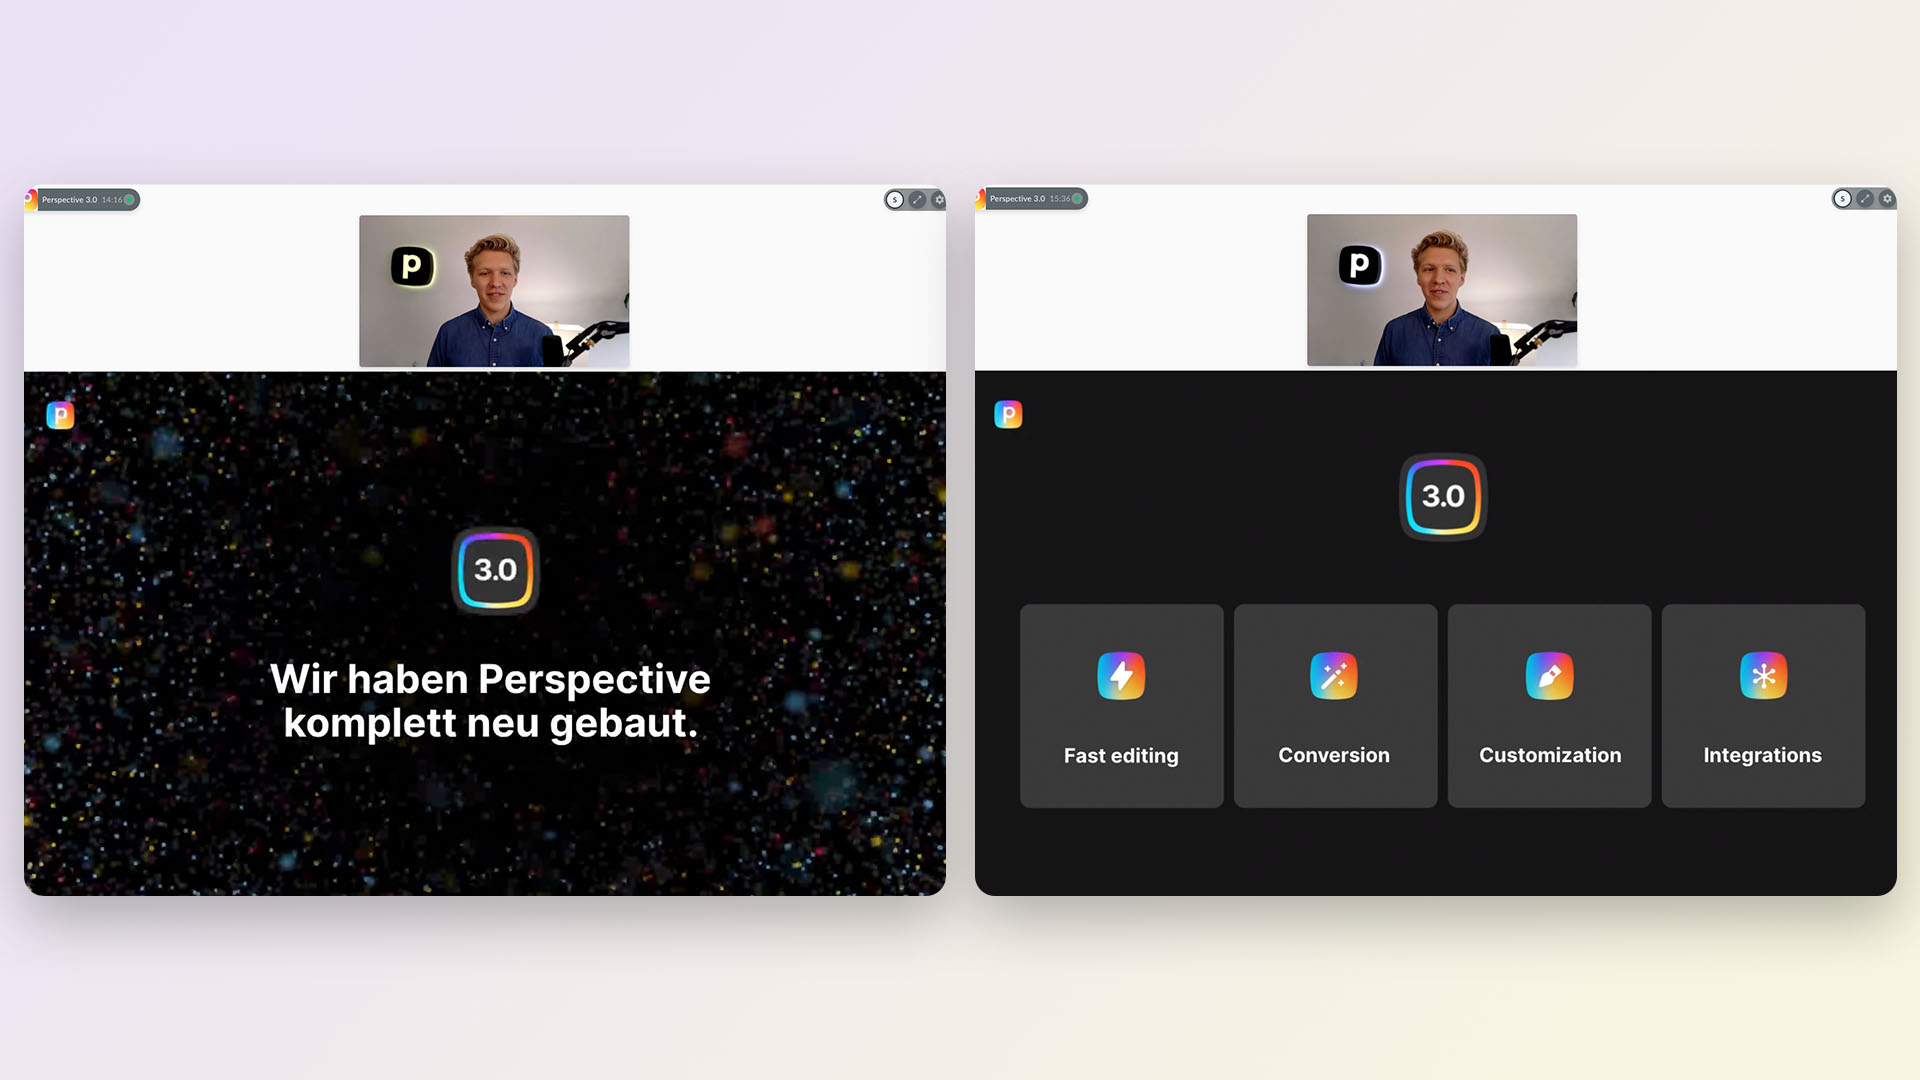Click the expand arrows icon in right window
Viewport: 1920px width, 1080px height.
point(1865,199)
